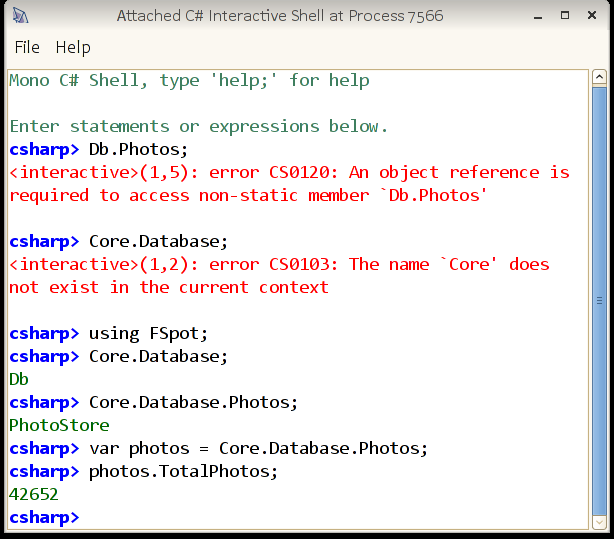This screenshot has height=539, width=614.
Task: Click the 'Mono C# Shell' welcome line
Action: tap(189, 80)
